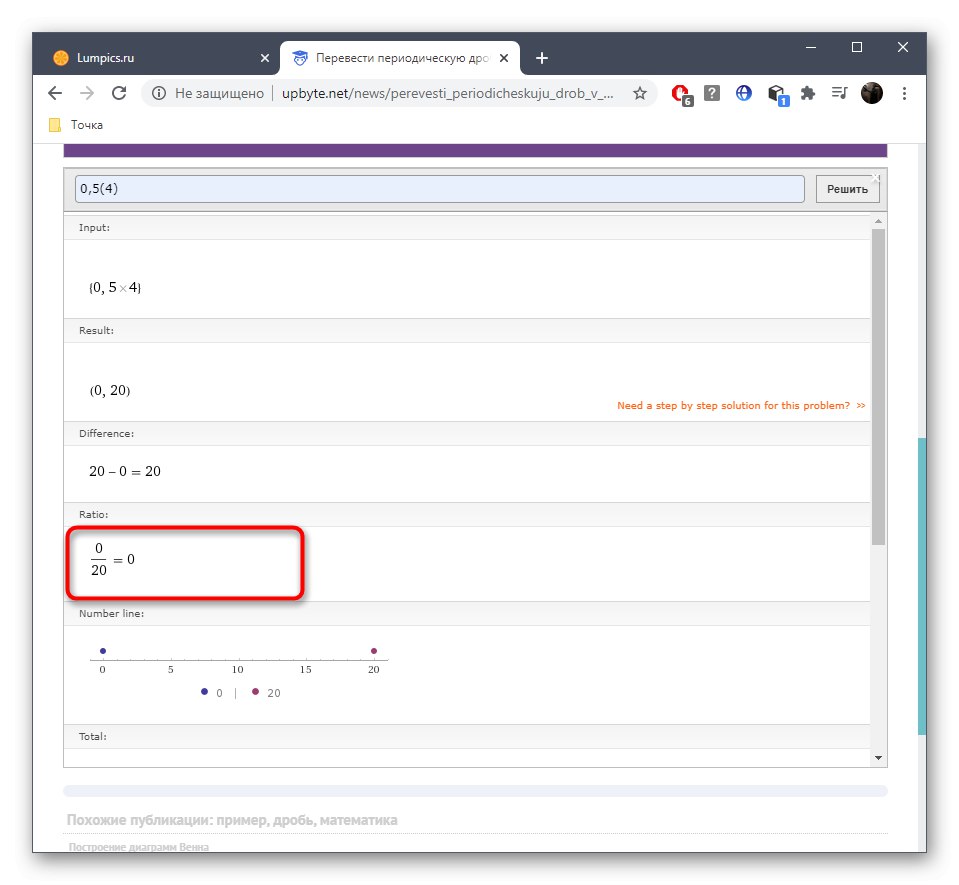Open the Extensions puzzle piece menu
This screenshot has height=885, width=959.
808,93
